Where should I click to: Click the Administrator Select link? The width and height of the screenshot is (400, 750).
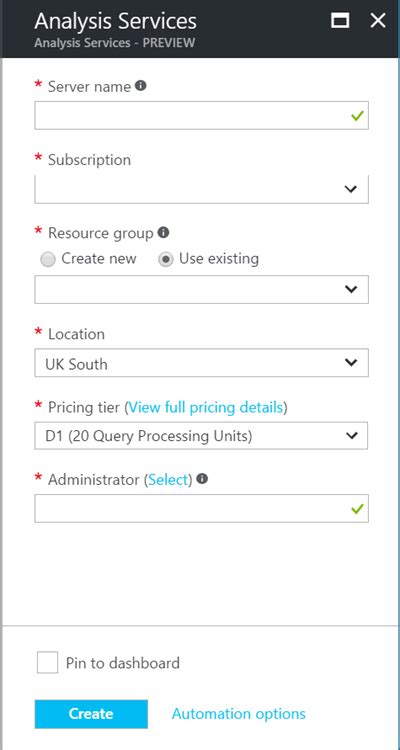pos(168,480)
